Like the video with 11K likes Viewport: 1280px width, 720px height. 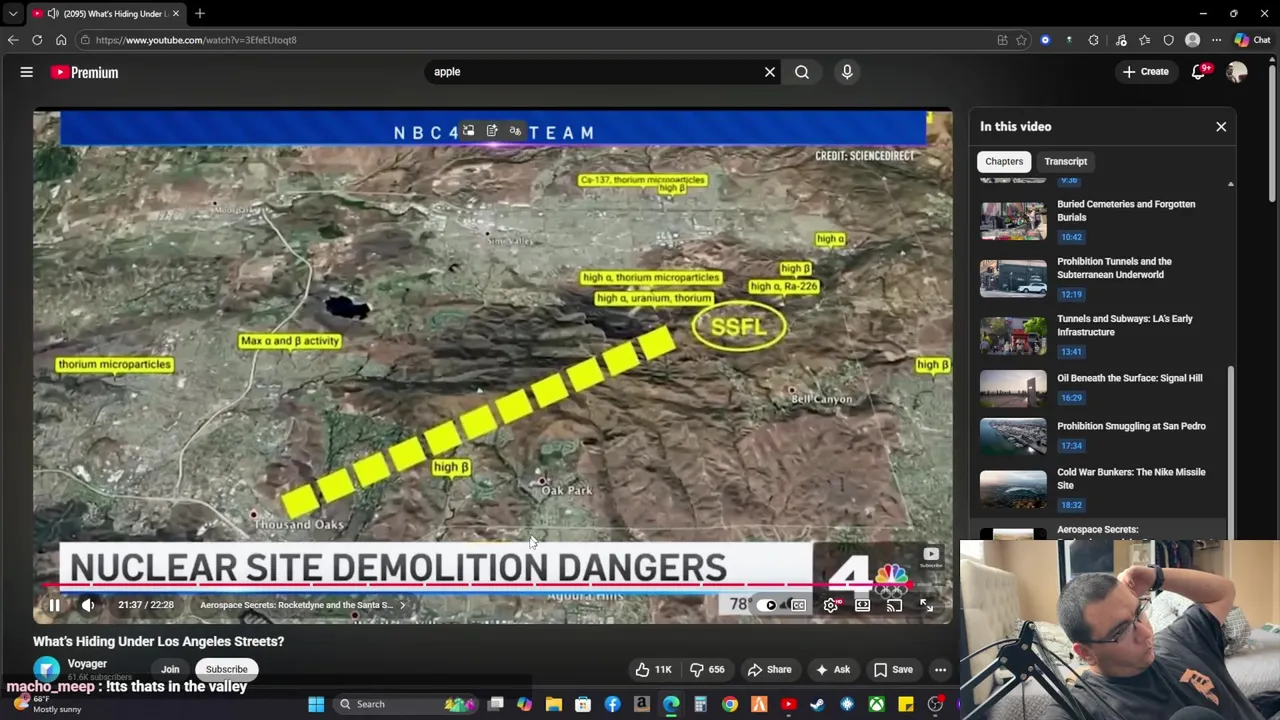coord(653,670)
